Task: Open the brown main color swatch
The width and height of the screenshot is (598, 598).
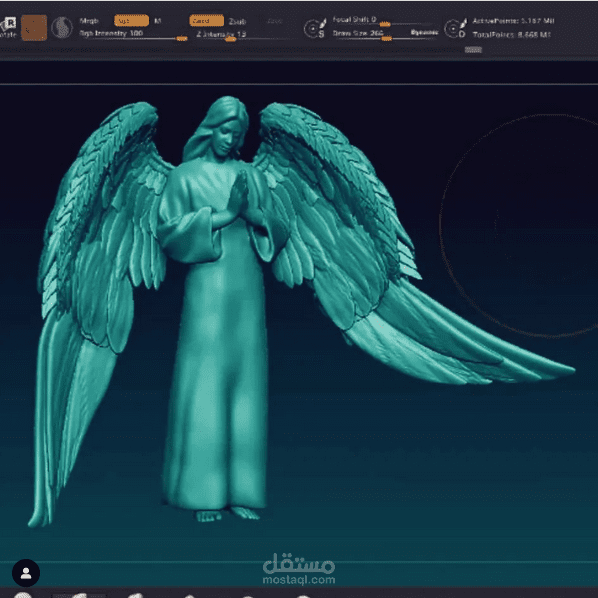Action: point(34,28)
